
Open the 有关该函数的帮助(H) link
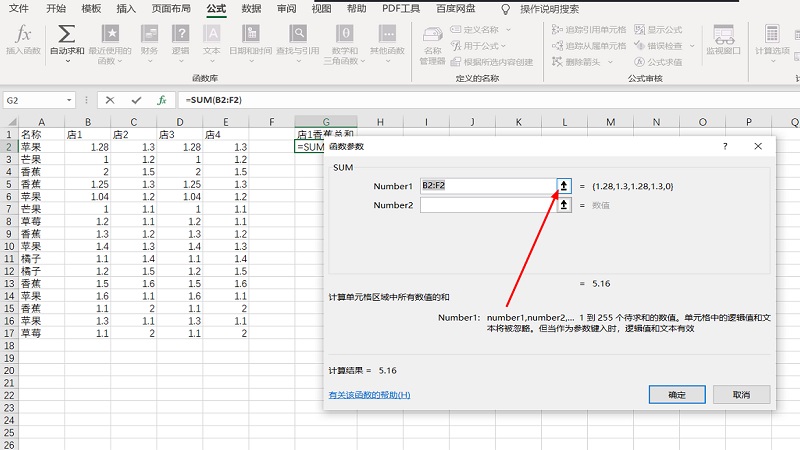pyautogui.click(x=369, y=395)
